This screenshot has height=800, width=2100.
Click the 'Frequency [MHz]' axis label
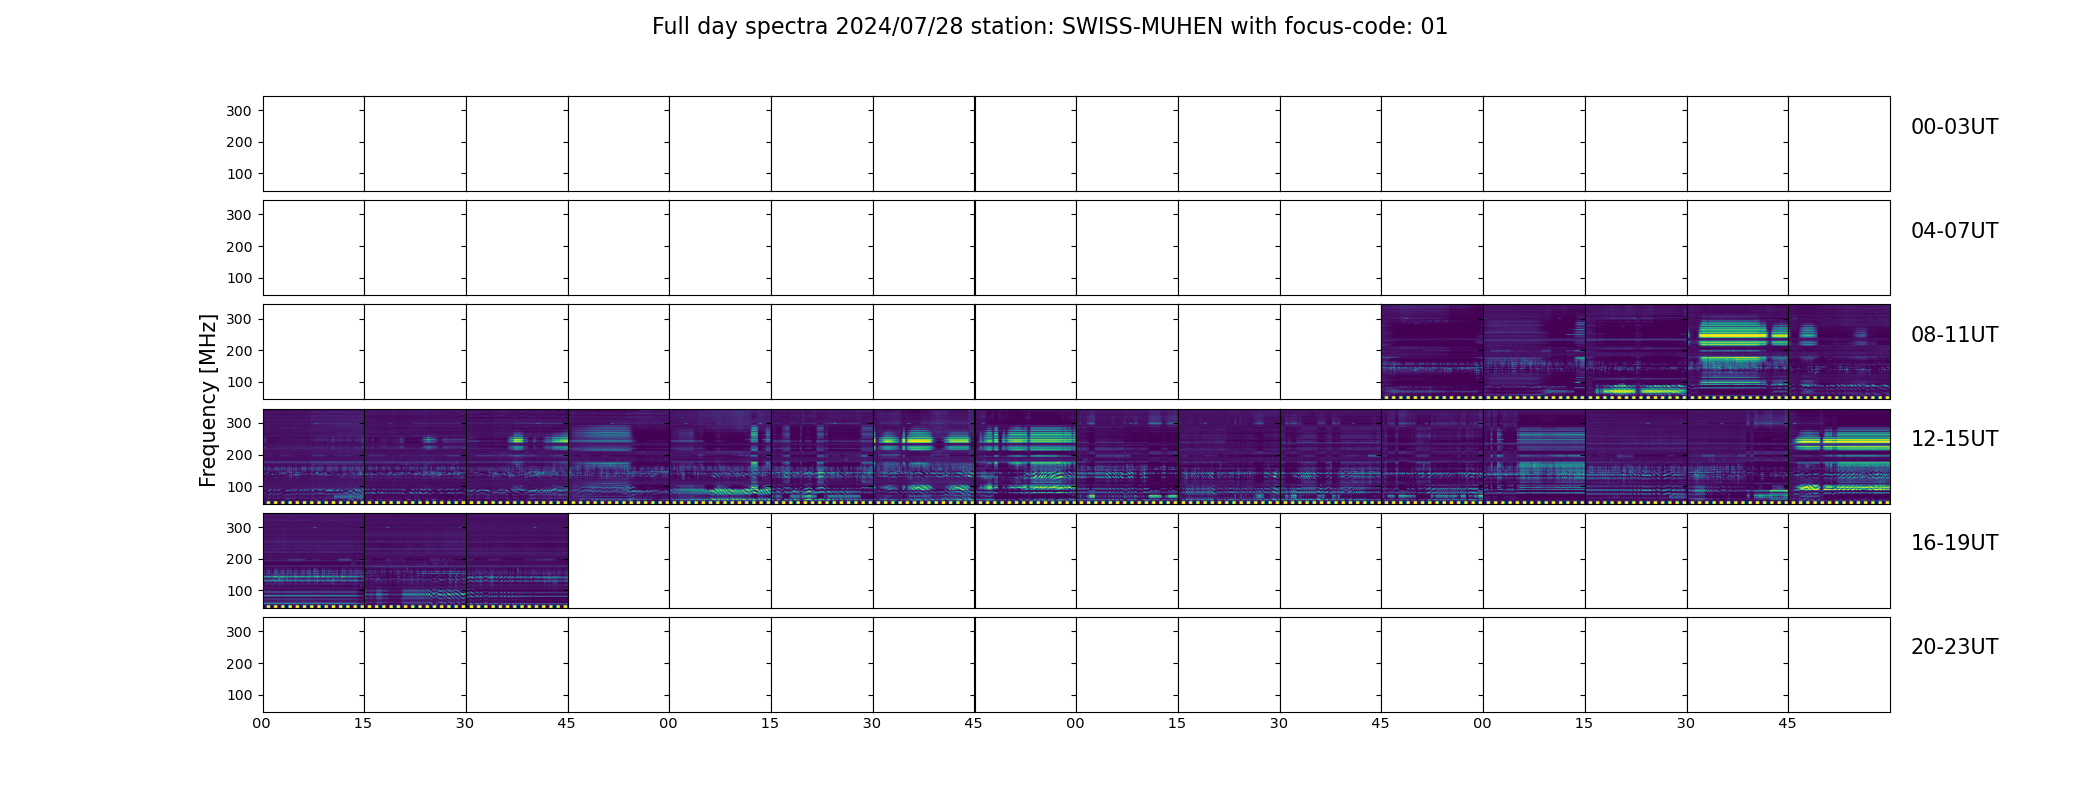click(x=208, y=401)
